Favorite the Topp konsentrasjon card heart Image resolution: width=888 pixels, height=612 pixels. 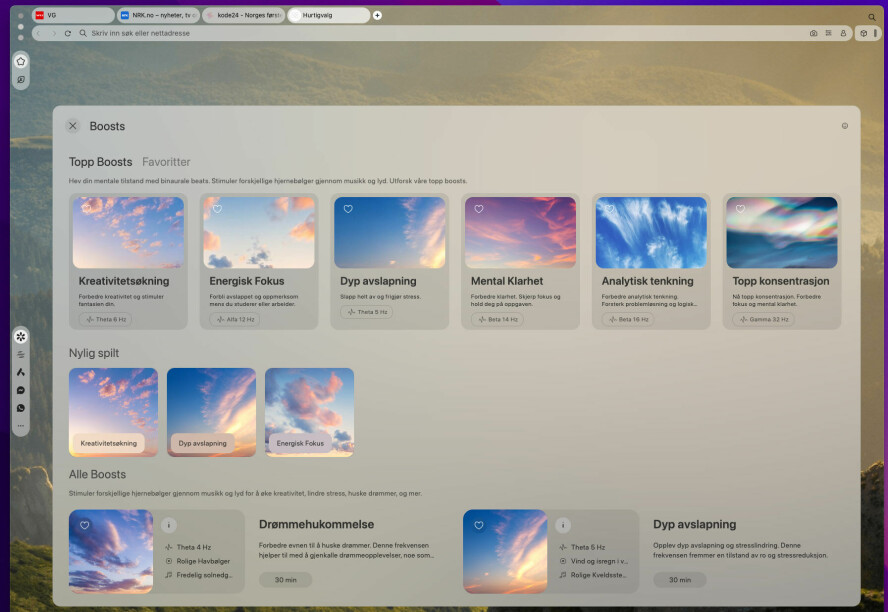(x=740, y=209)
